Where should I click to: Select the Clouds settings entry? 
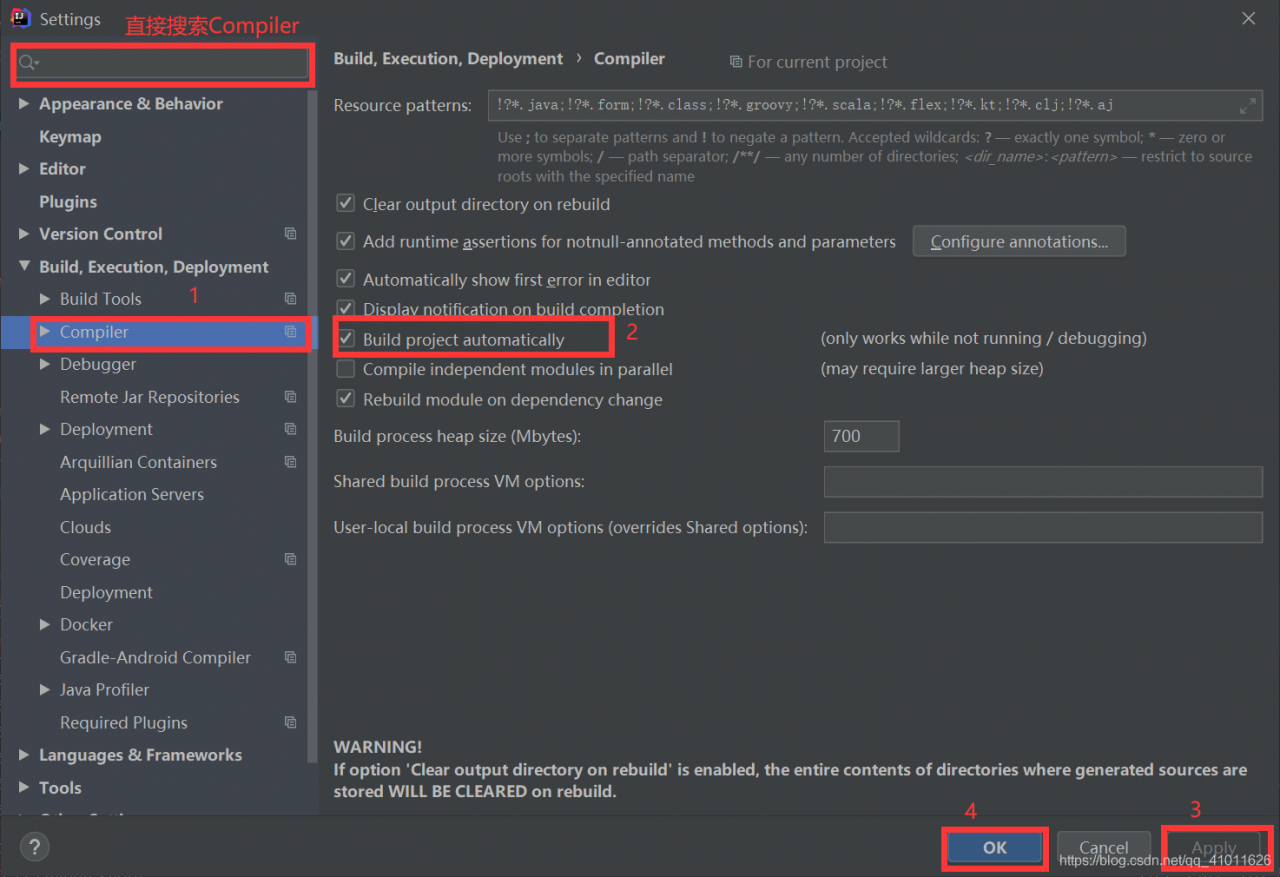pos(85,527)
